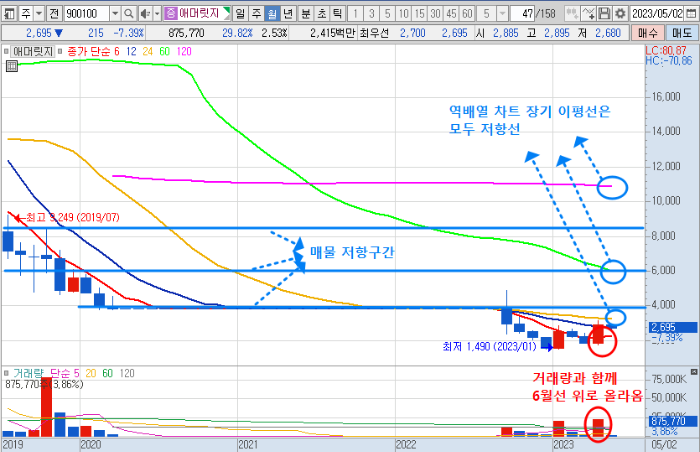Click the stock name 애머릿지
700x452 pixels.
[199, 13]
